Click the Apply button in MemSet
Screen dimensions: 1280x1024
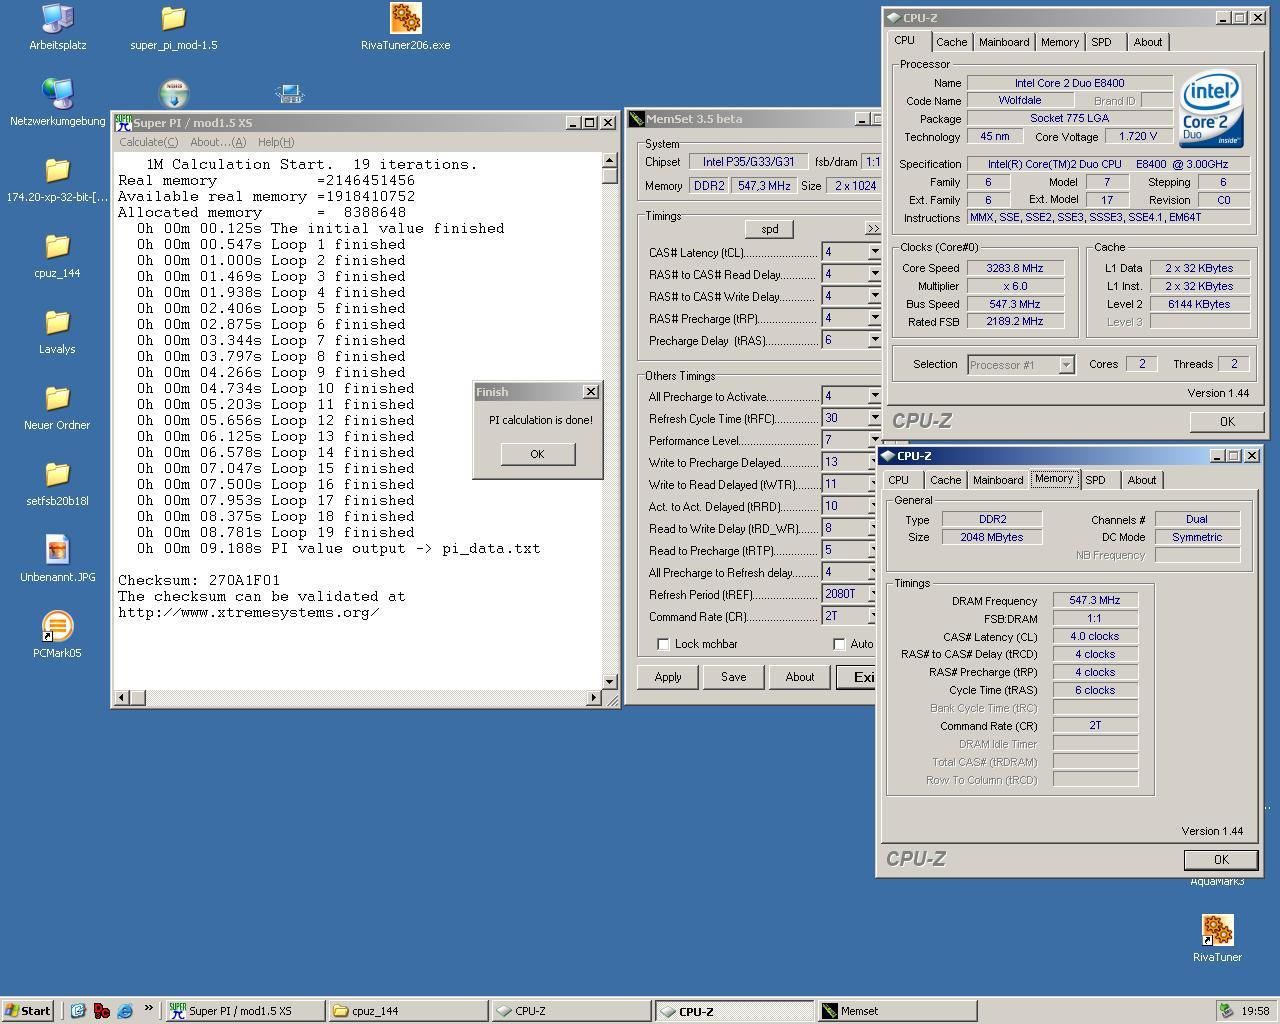coord(668,677)
